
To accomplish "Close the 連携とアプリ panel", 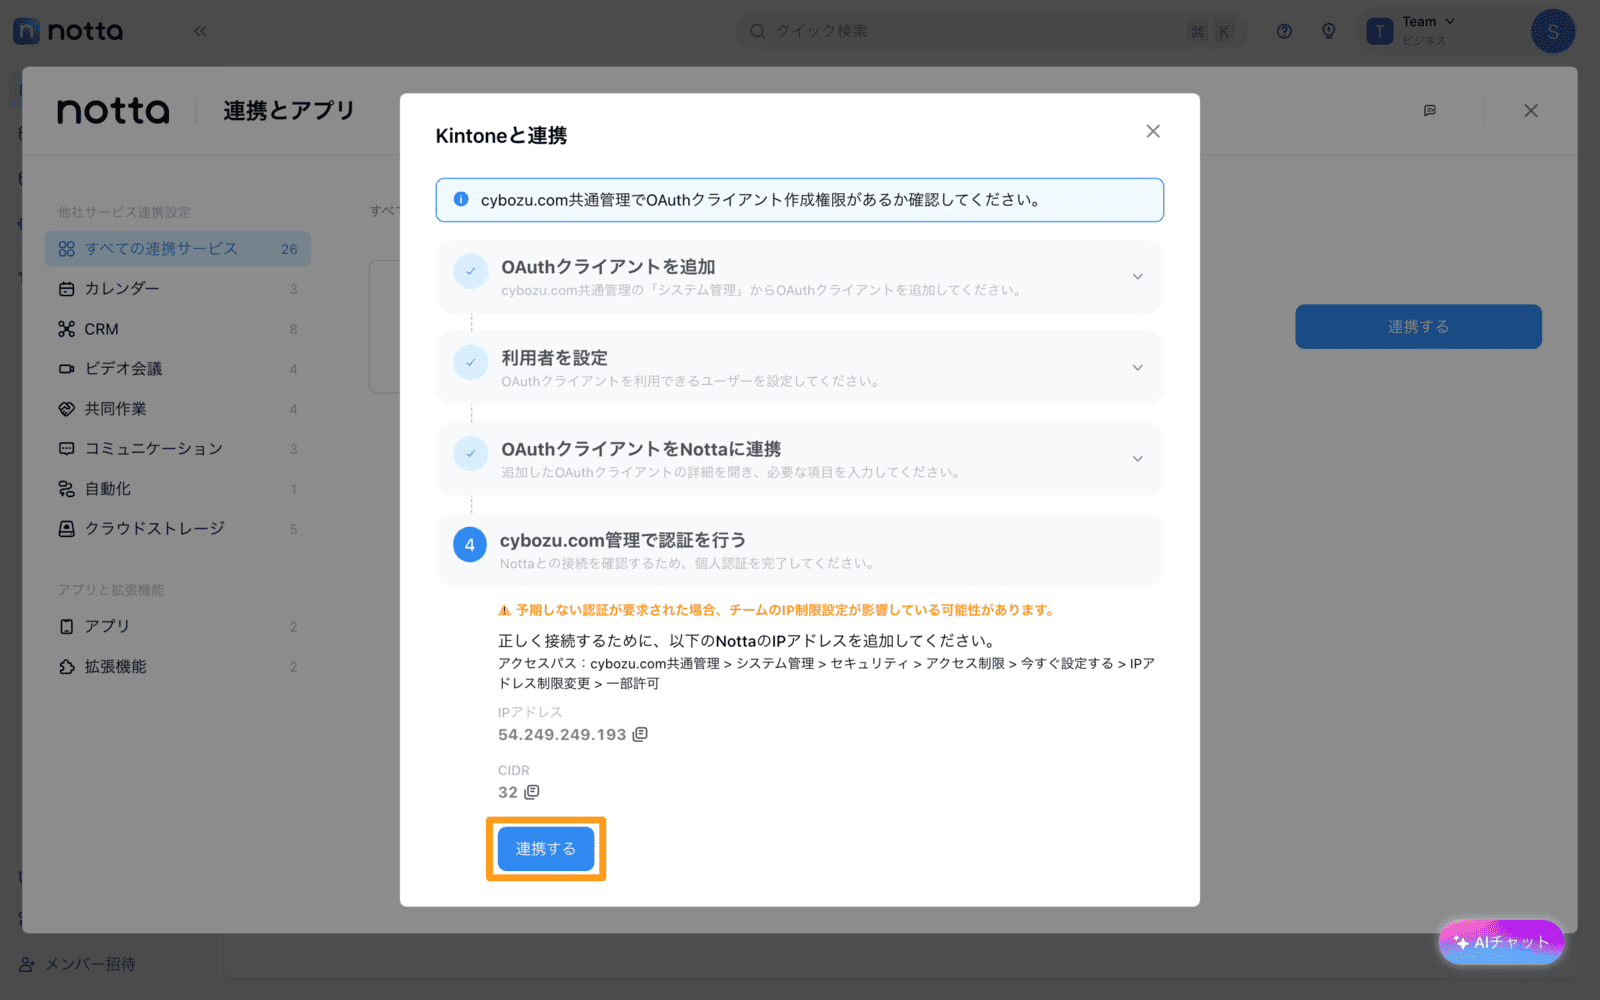I will pos(1530,111).
